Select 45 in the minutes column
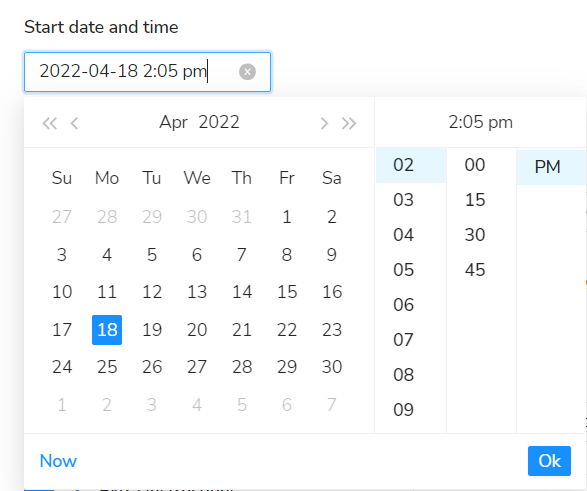Image resolution: width=587 pixels, height=491 pixels. point(475,270)
